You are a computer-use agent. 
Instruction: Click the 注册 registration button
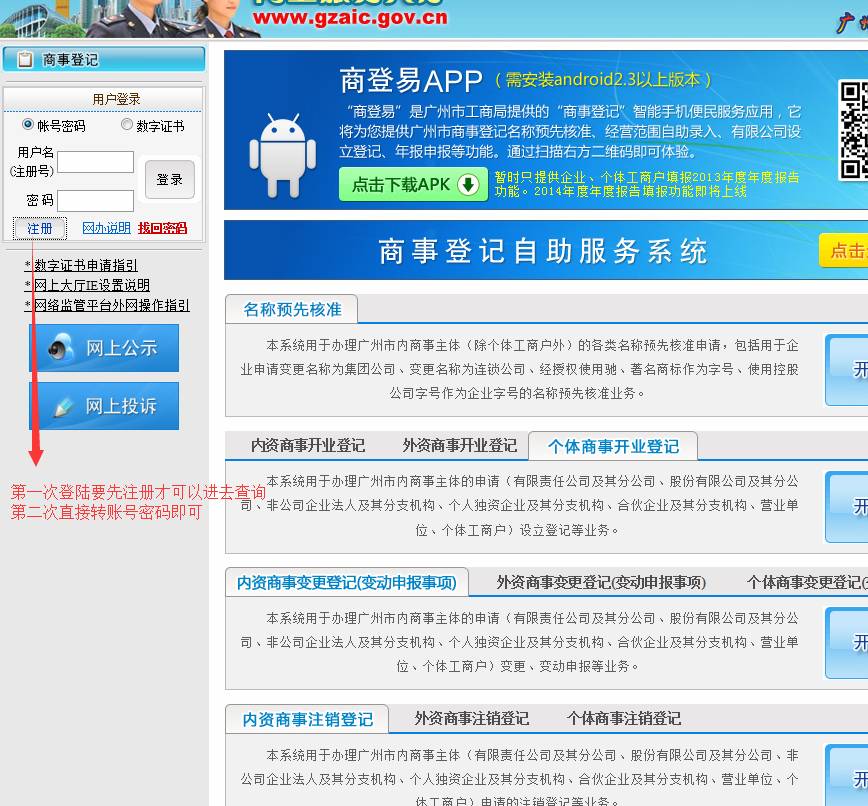click(x=39, y=228)
